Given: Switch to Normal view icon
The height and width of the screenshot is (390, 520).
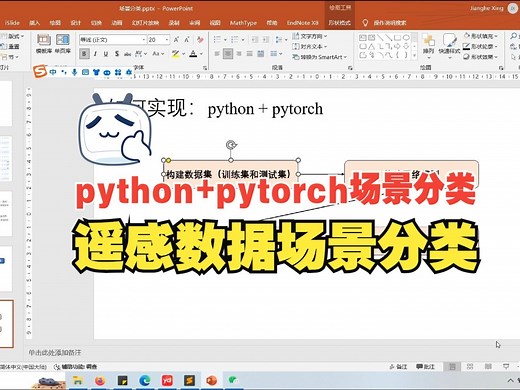Looking at the screenshot, I should (x=452, y=367).
